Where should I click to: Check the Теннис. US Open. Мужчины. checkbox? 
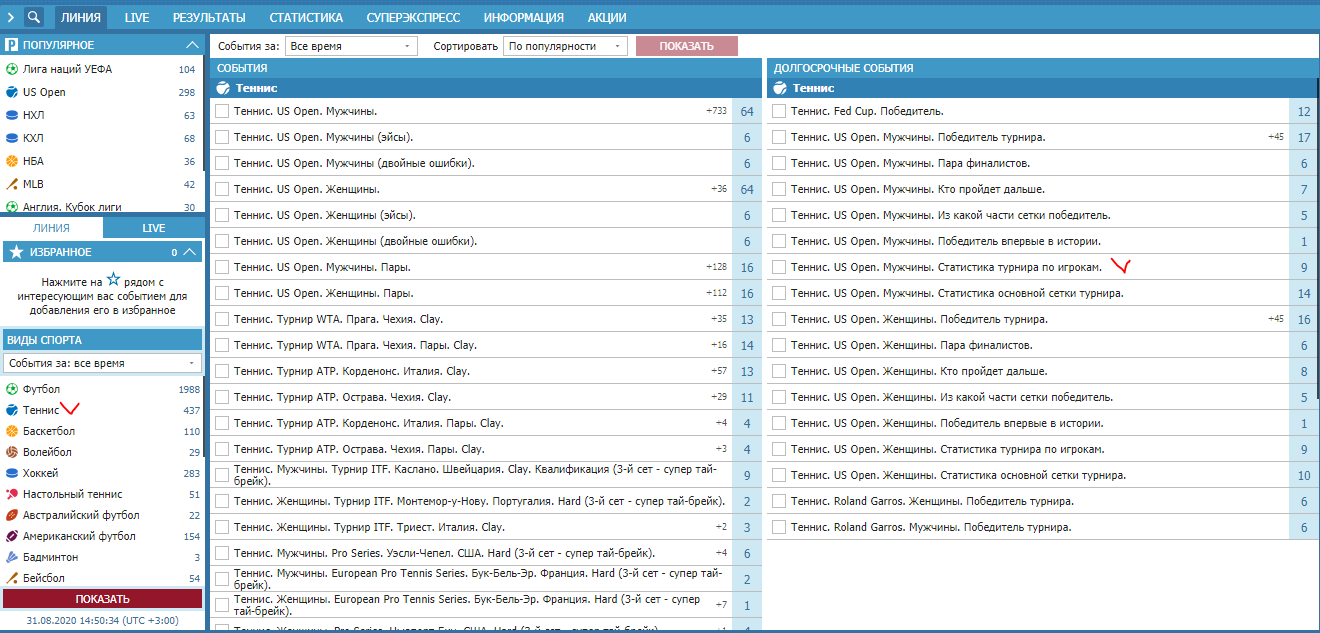point(222,111)
